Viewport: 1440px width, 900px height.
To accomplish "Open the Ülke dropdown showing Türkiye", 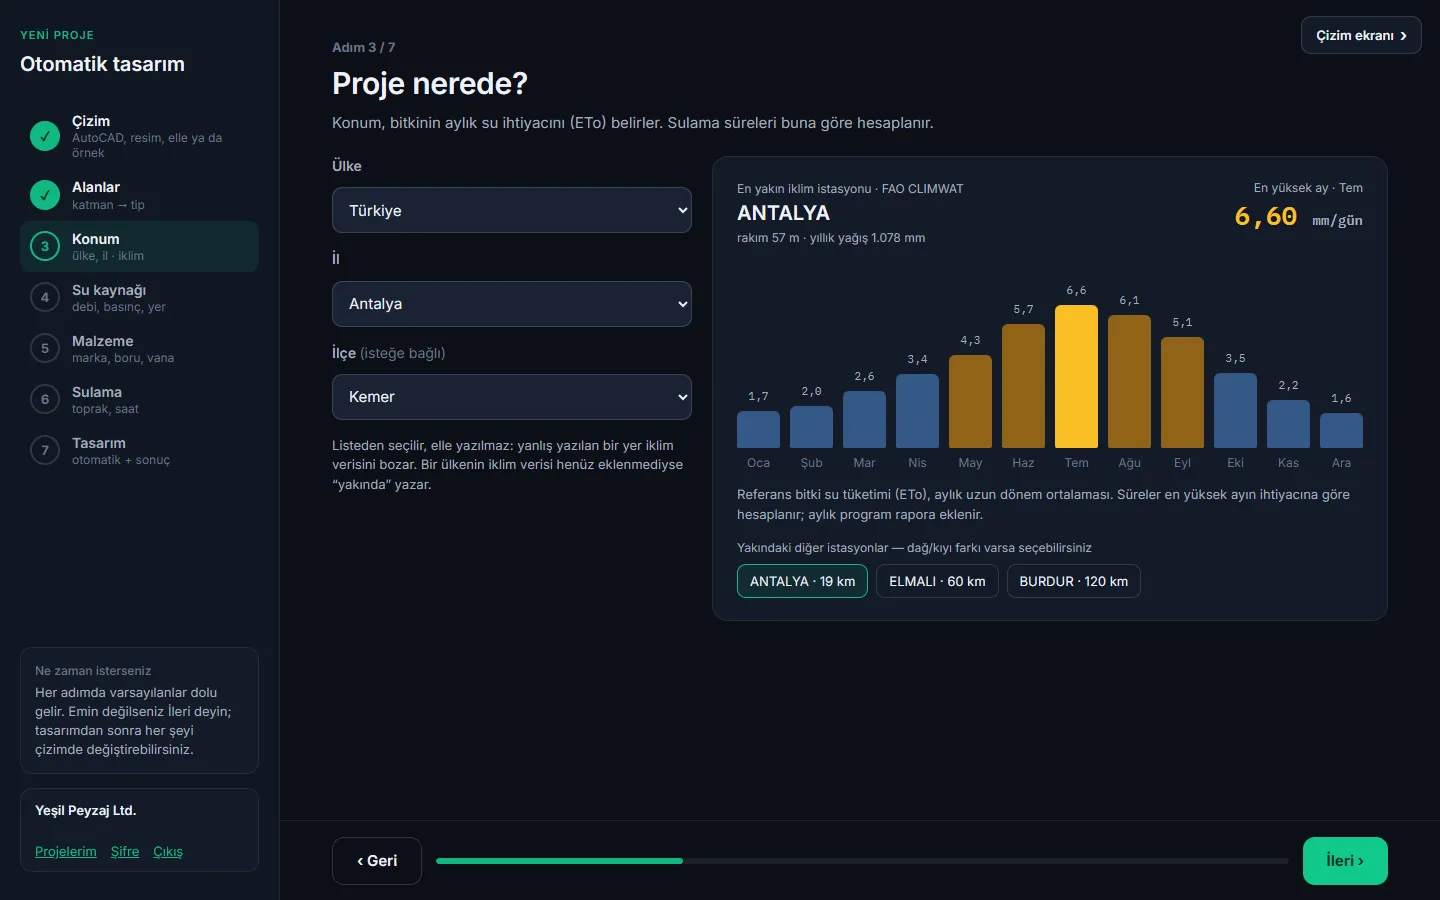I will [x=512, y=210].
